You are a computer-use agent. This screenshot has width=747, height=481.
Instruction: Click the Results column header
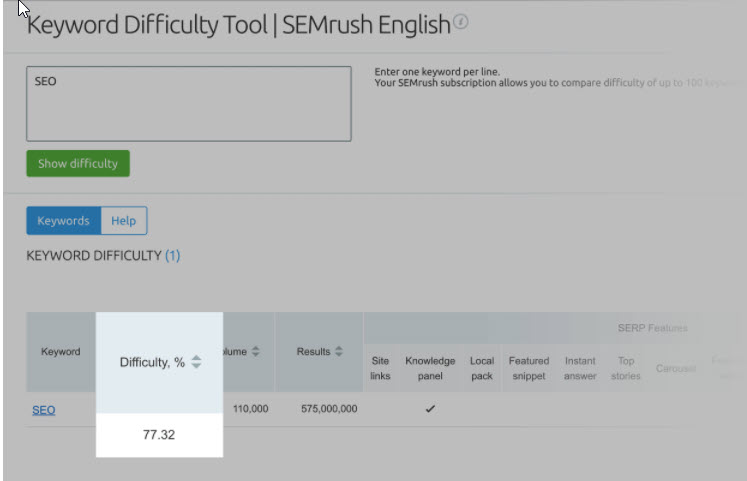coord(319,351)
